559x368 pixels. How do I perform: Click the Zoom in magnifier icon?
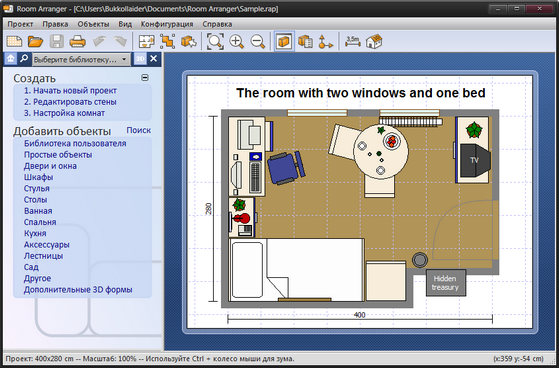(236, 41)
